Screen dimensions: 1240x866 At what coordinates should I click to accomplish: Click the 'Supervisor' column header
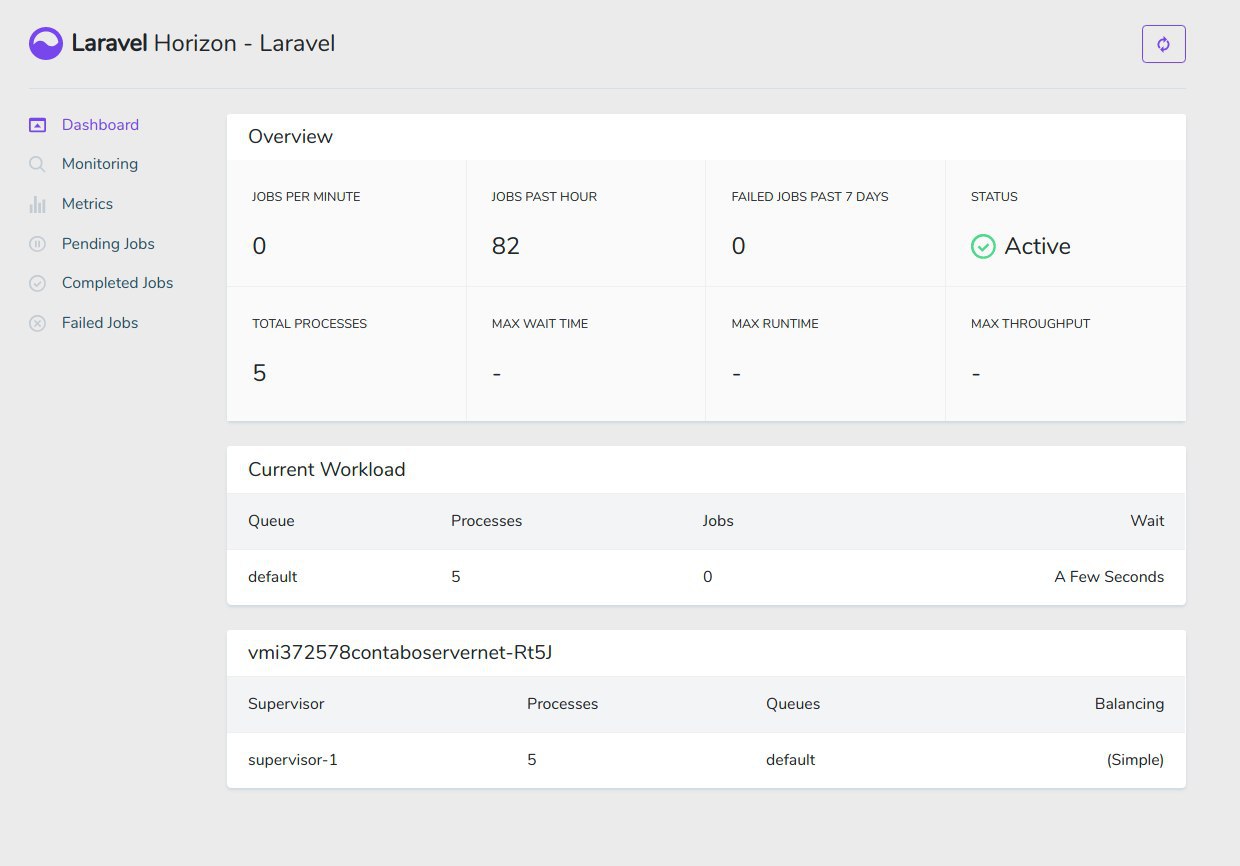click(286, 704)
